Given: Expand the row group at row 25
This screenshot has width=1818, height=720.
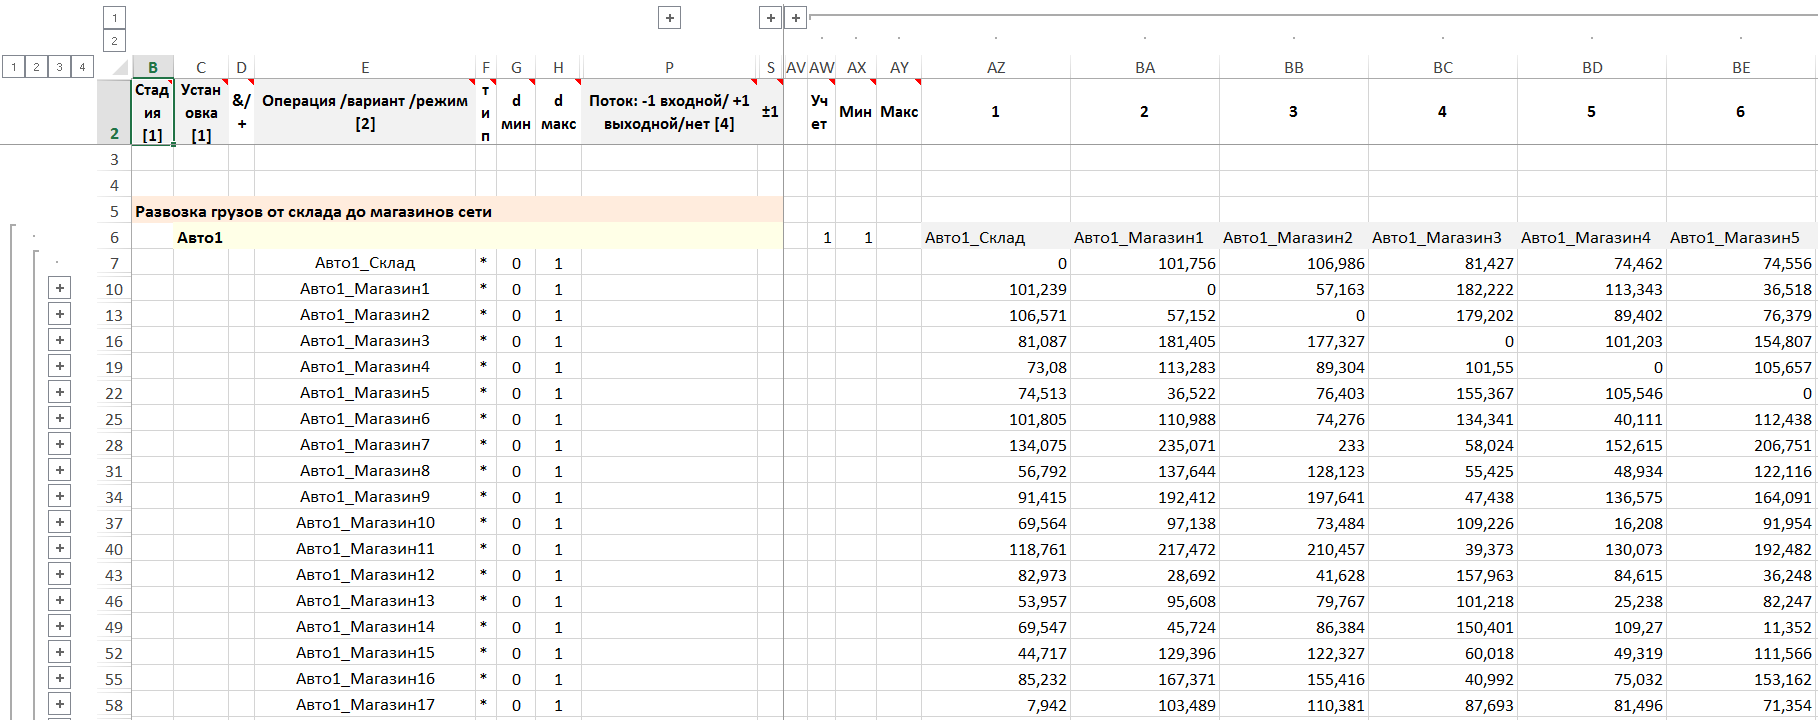Looking at the screenshot, I should (x=60, y=418).
